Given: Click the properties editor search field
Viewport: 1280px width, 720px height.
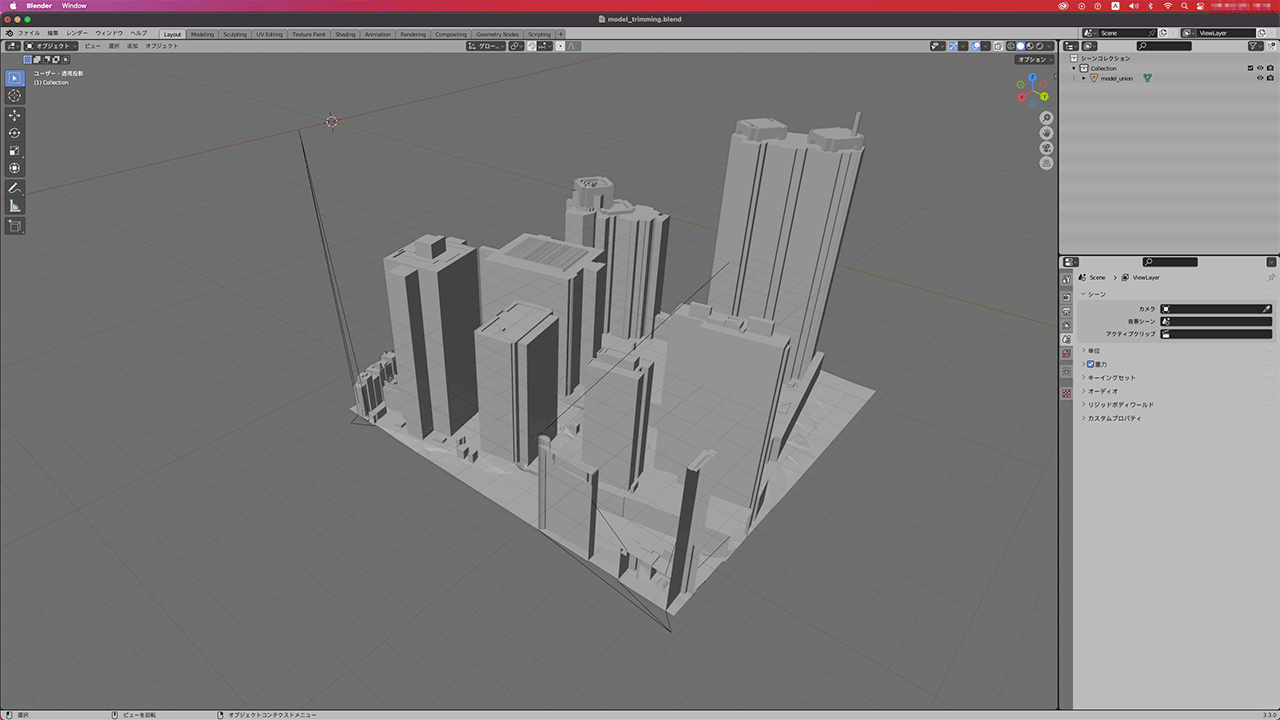Looking at the screenshot, I should [1169, 262].
